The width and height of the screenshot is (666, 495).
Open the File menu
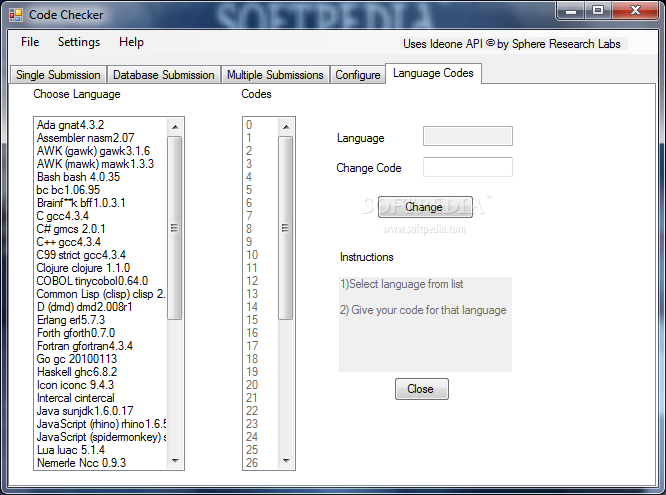point(30,42)
